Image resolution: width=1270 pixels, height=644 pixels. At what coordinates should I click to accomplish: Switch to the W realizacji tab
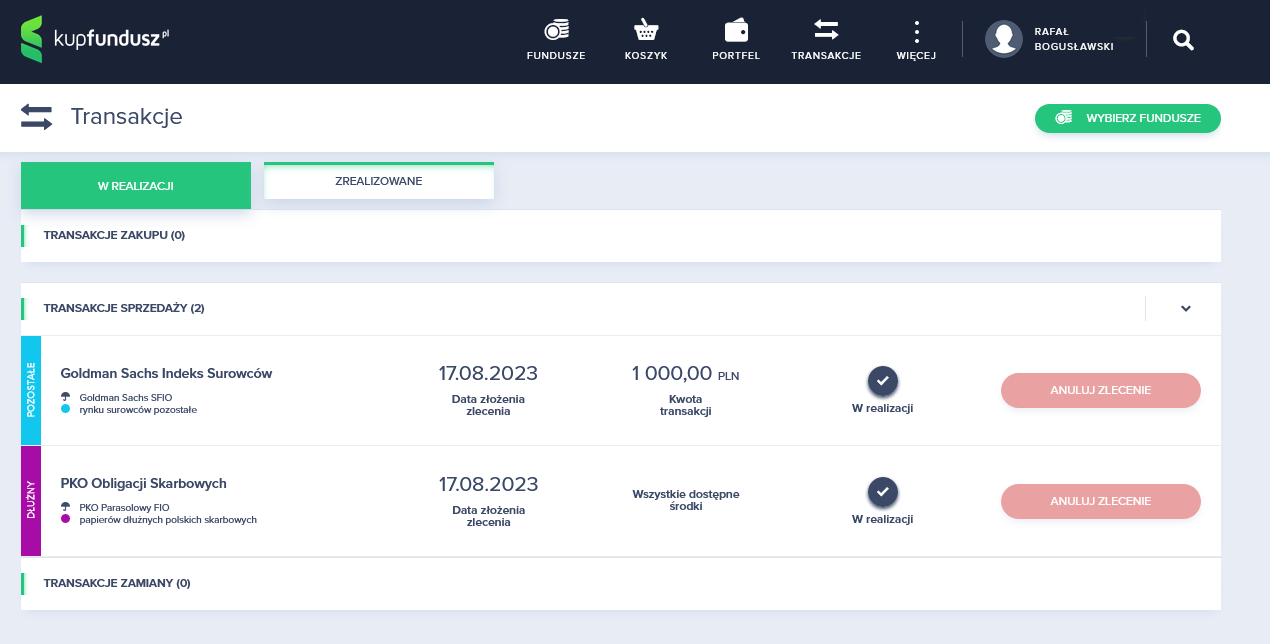click(x=136, y=186)
